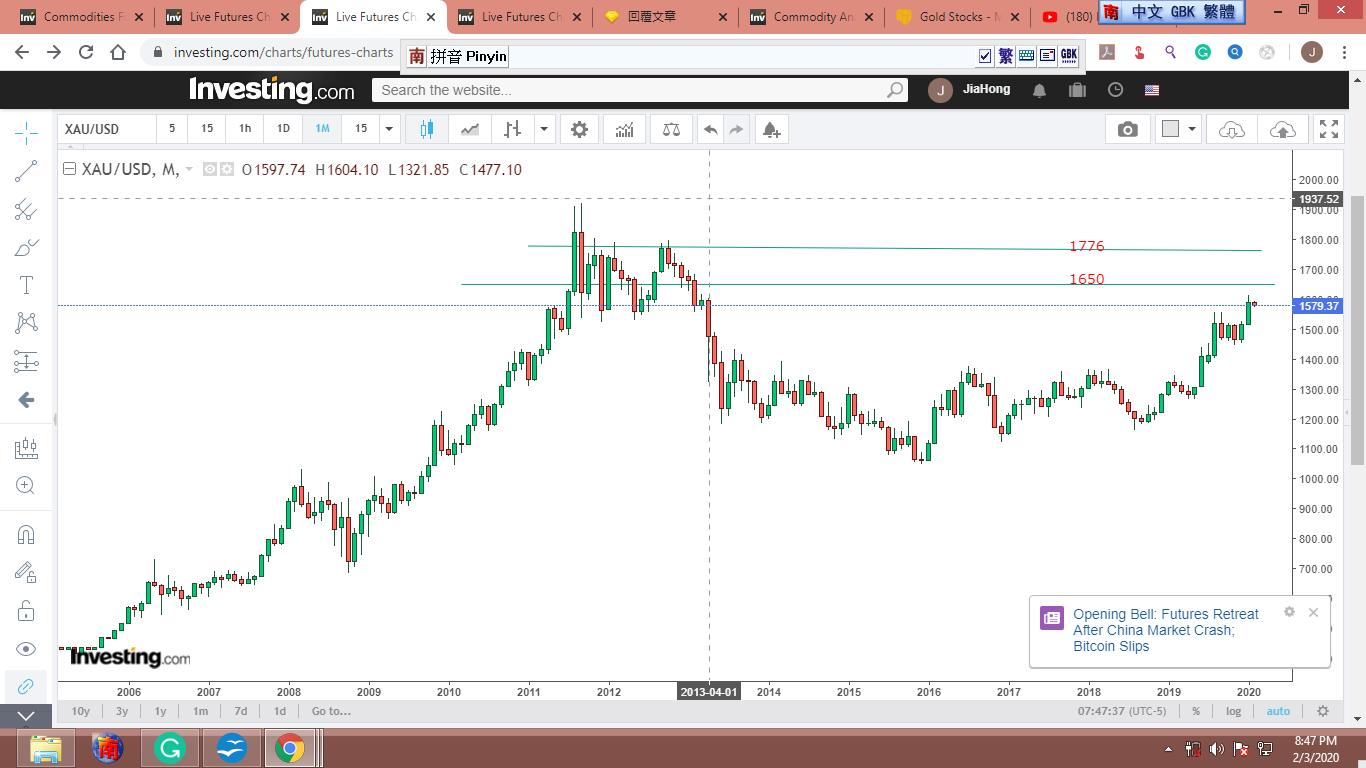Enter fullscreen chart mode
Viewport: 1366px width, 768px height.
click(x=1329, y=129)
